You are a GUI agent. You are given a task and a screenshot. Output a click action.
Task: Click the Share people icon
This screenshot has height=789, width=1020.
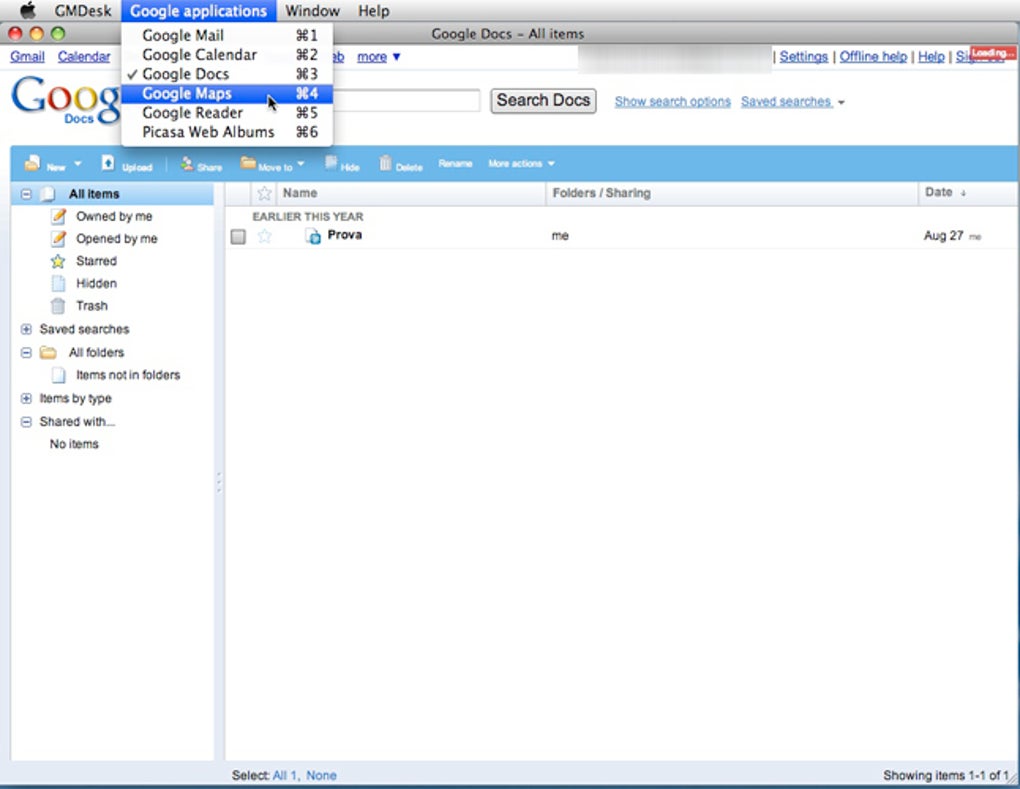[x=187, y=163]
